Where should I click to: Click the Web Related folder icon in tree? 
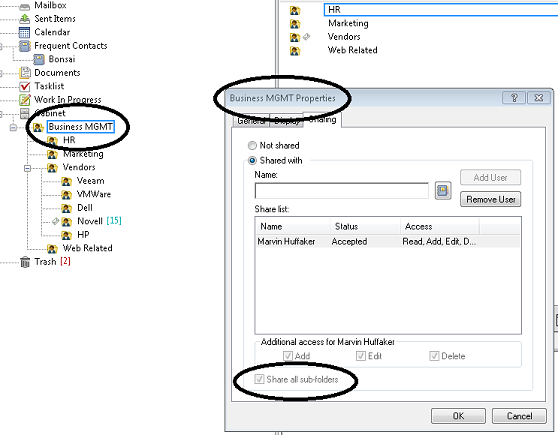pos(52,248)
